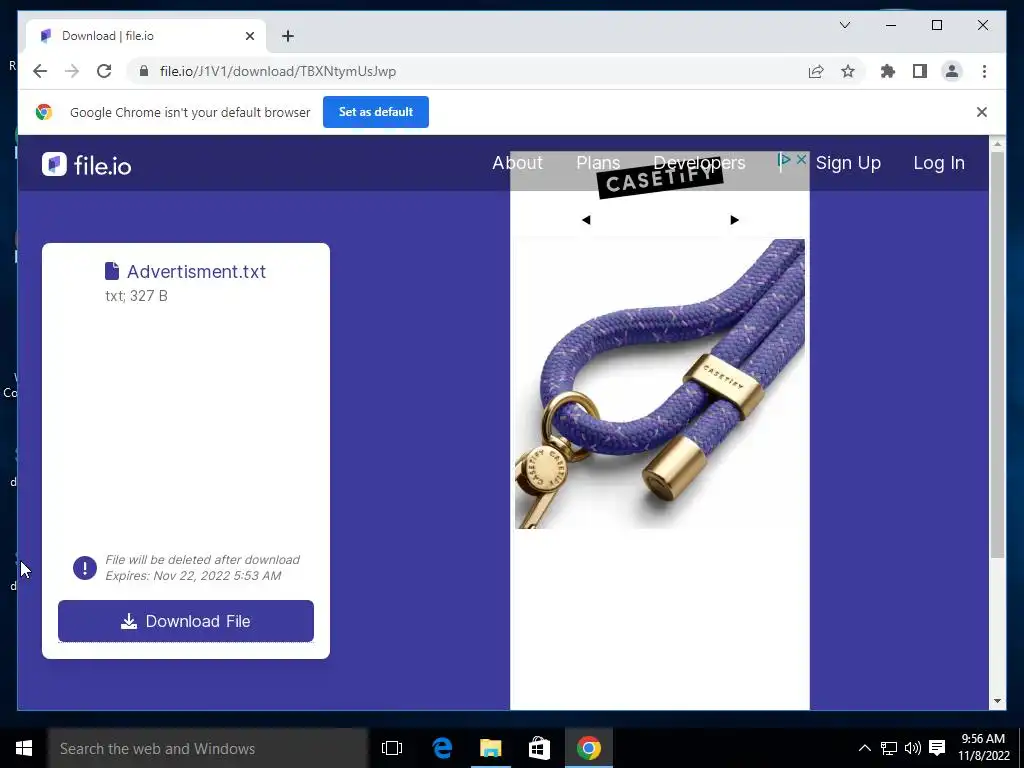Go back using the browser back arrow
The image size is (1024, 768).
click(40, 71)
